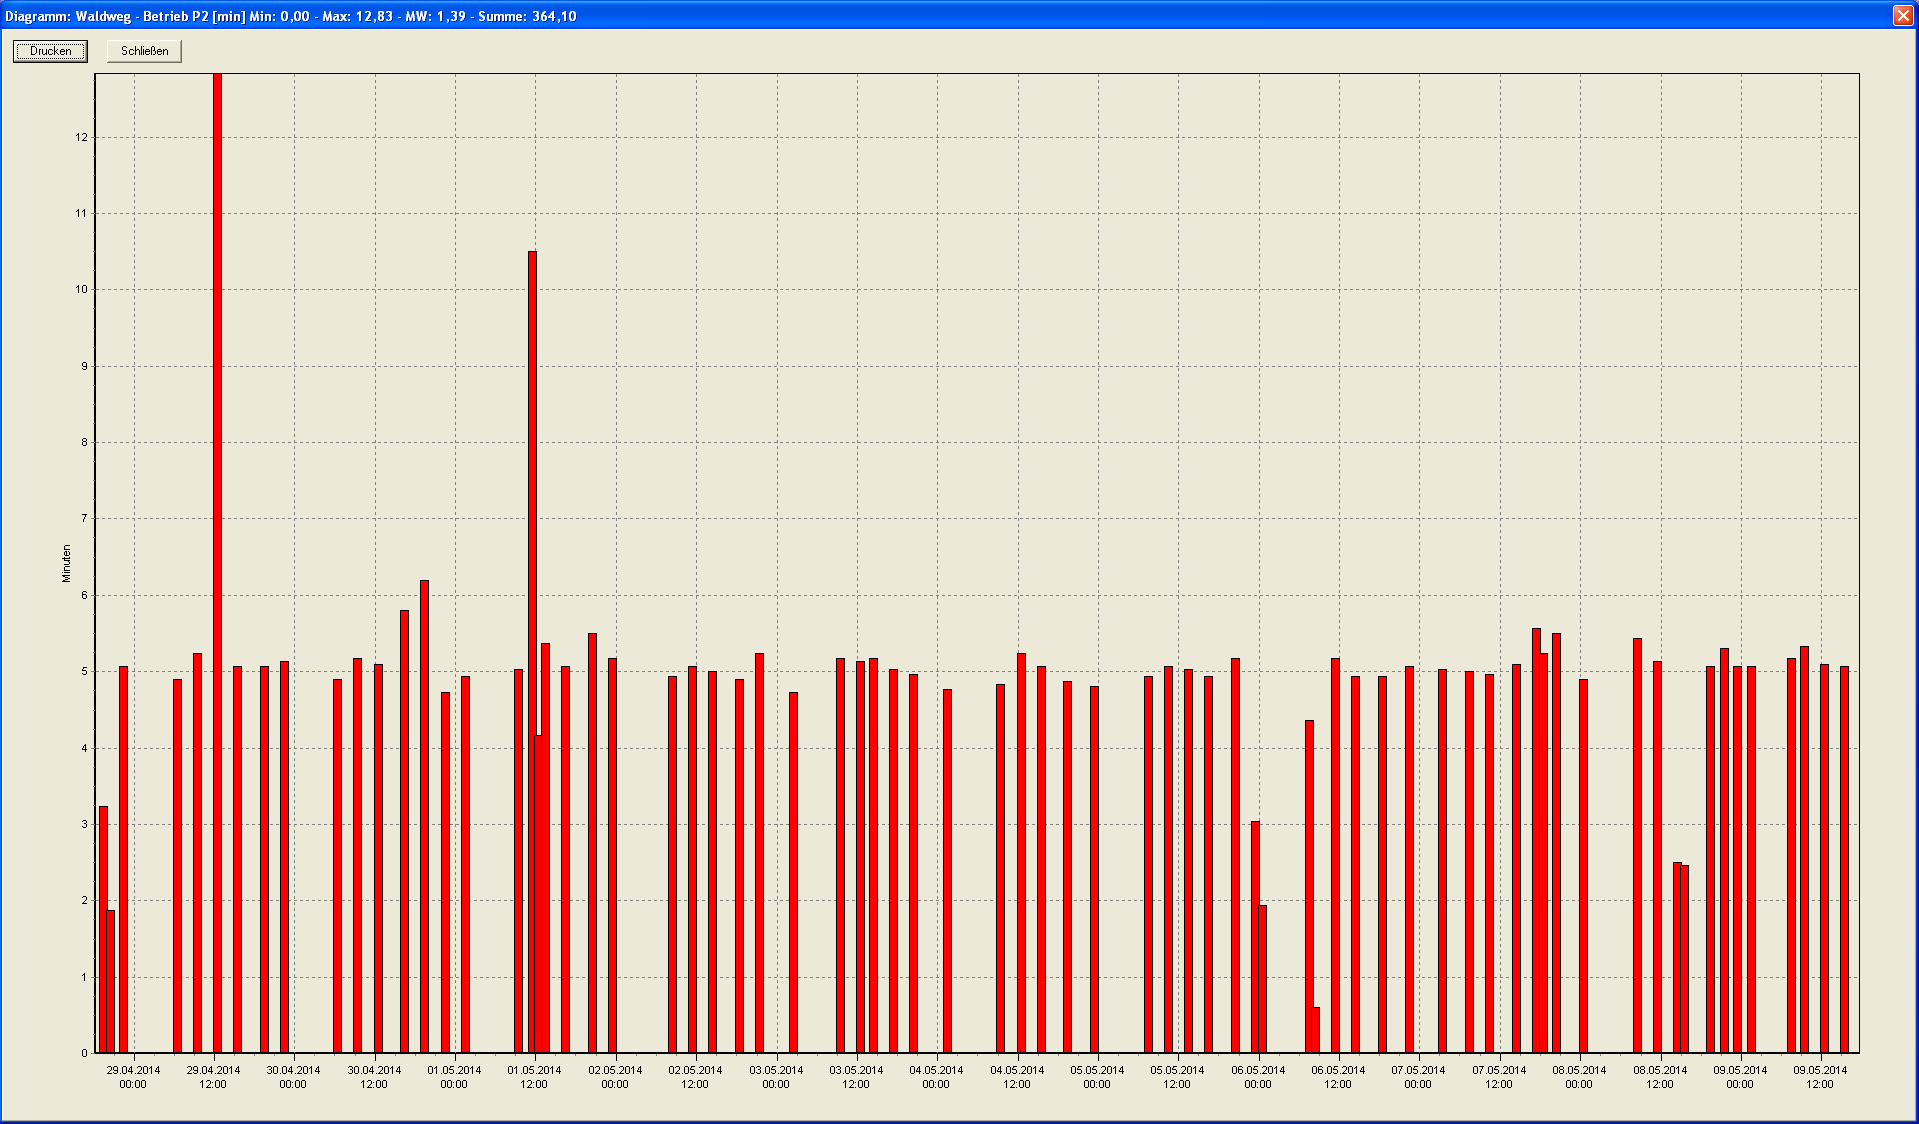Click the Drucken button
This screenshot has width=1919, height=1124.
point(50,51)
